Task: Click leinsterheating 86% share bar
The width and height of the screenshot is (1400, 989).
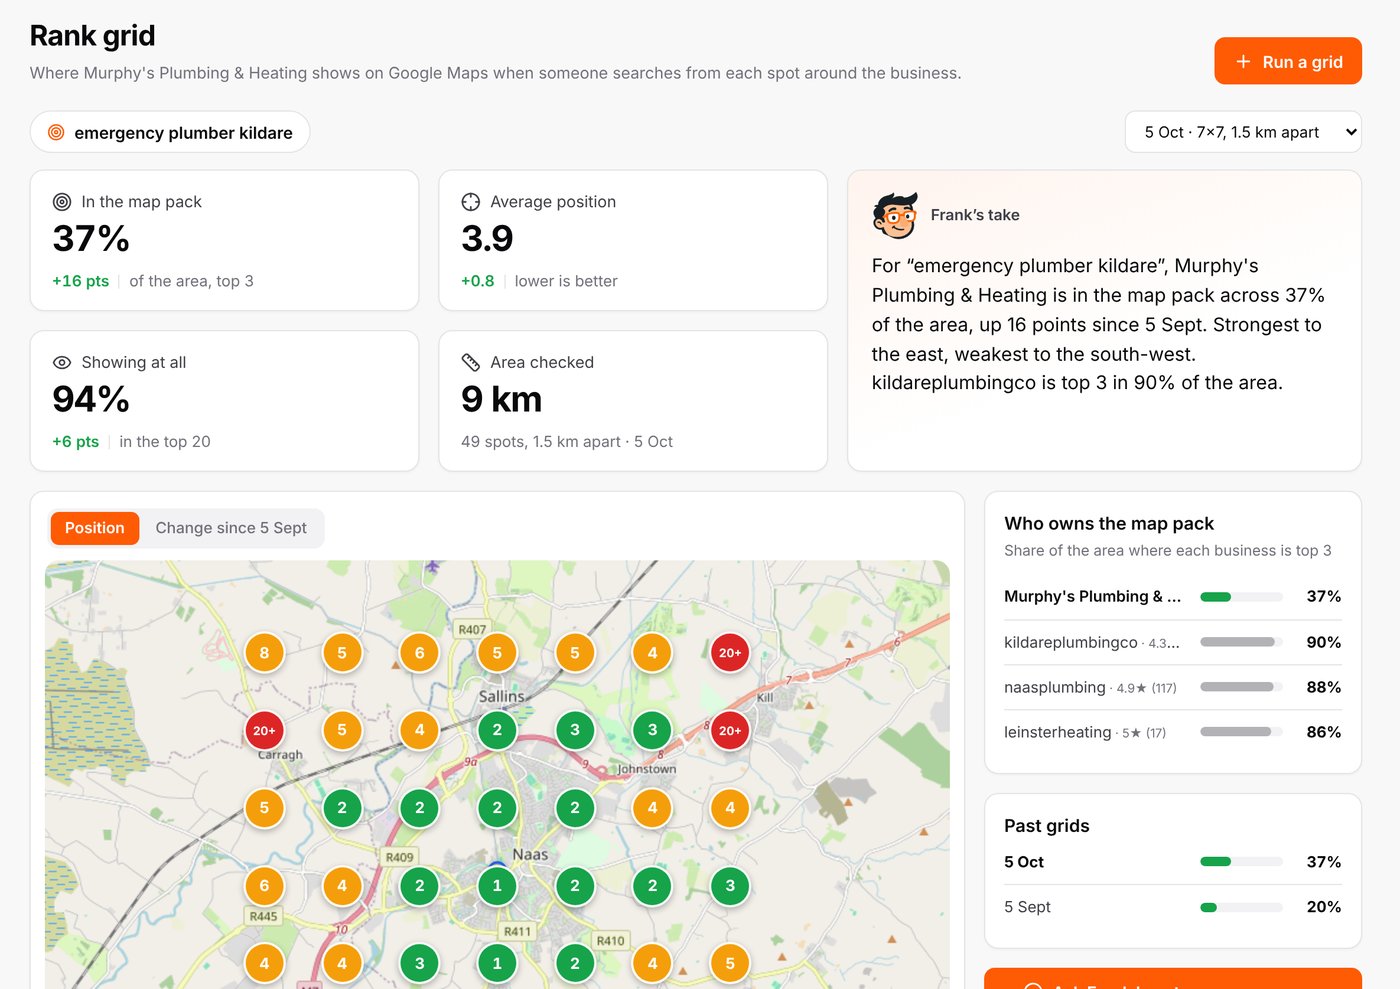Action: (x=1241, y=732)
